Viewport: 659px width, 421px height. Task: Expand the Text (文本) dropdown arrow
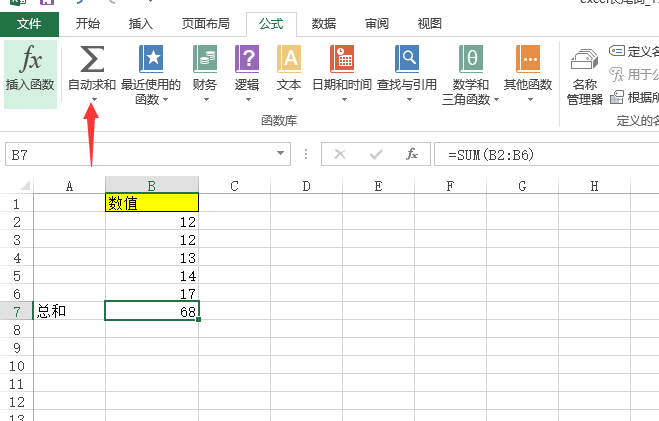[x=290, y=100]
